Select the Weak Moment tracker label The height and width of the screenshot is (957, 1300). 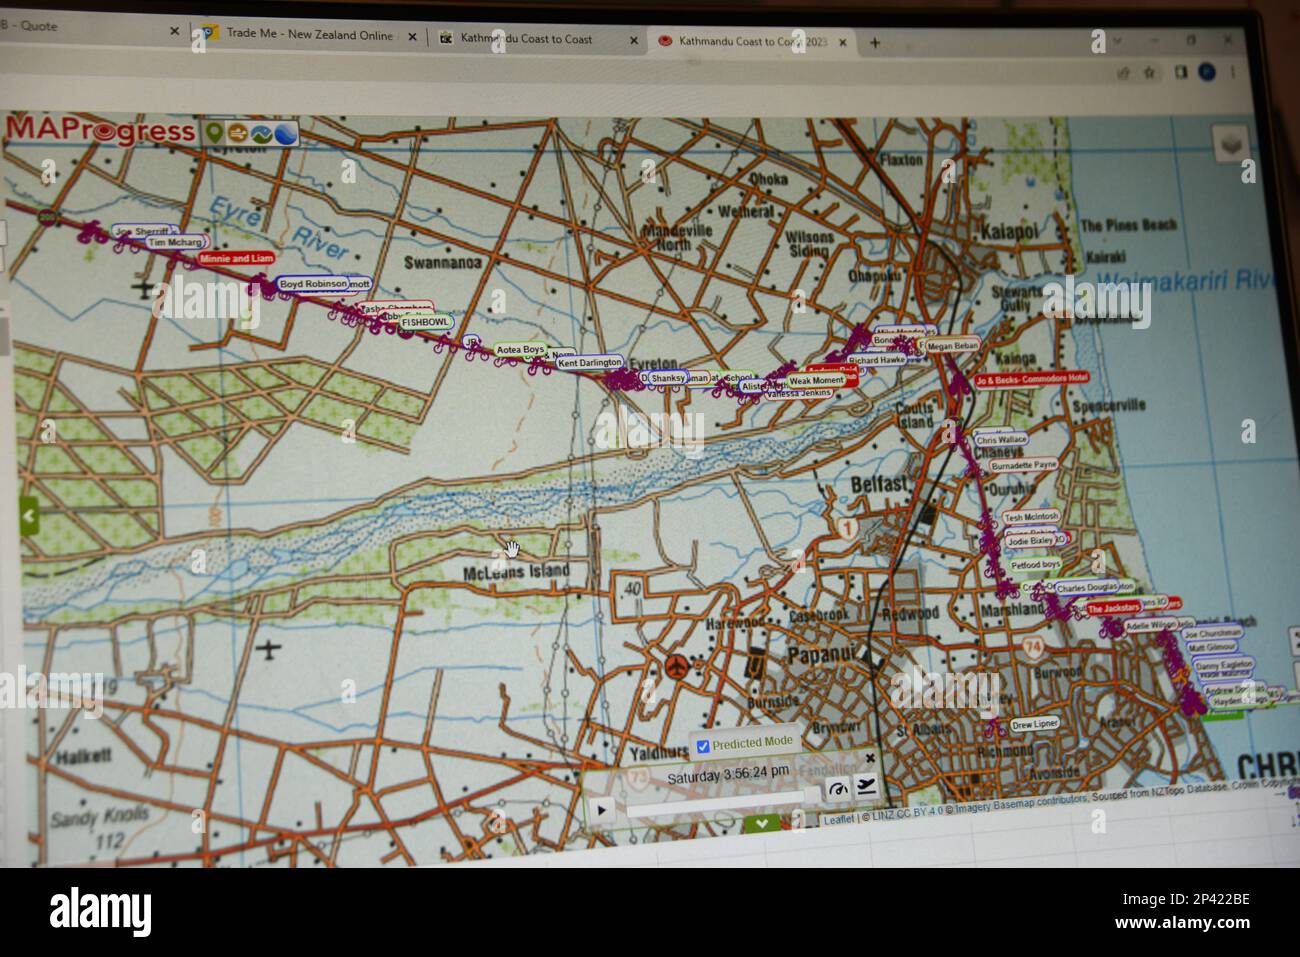click(817, 381)
